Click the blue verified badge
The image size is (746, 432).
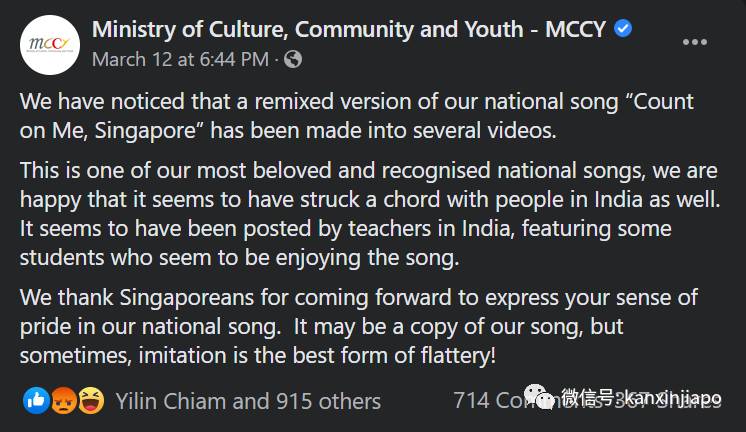click(622, 29)
